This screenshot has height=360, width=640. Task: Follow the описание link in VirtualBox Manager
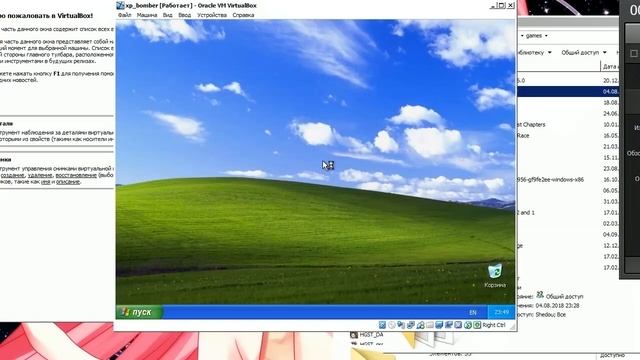[67, 182]
